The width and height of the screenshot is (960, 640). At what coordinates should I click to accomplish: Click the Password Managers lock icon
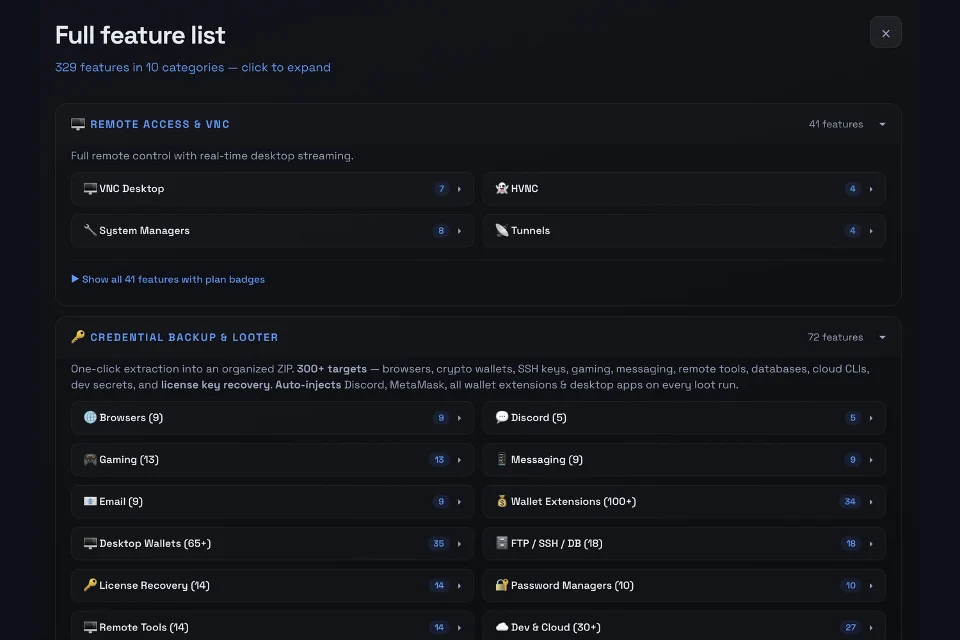(x=502, y=585)
